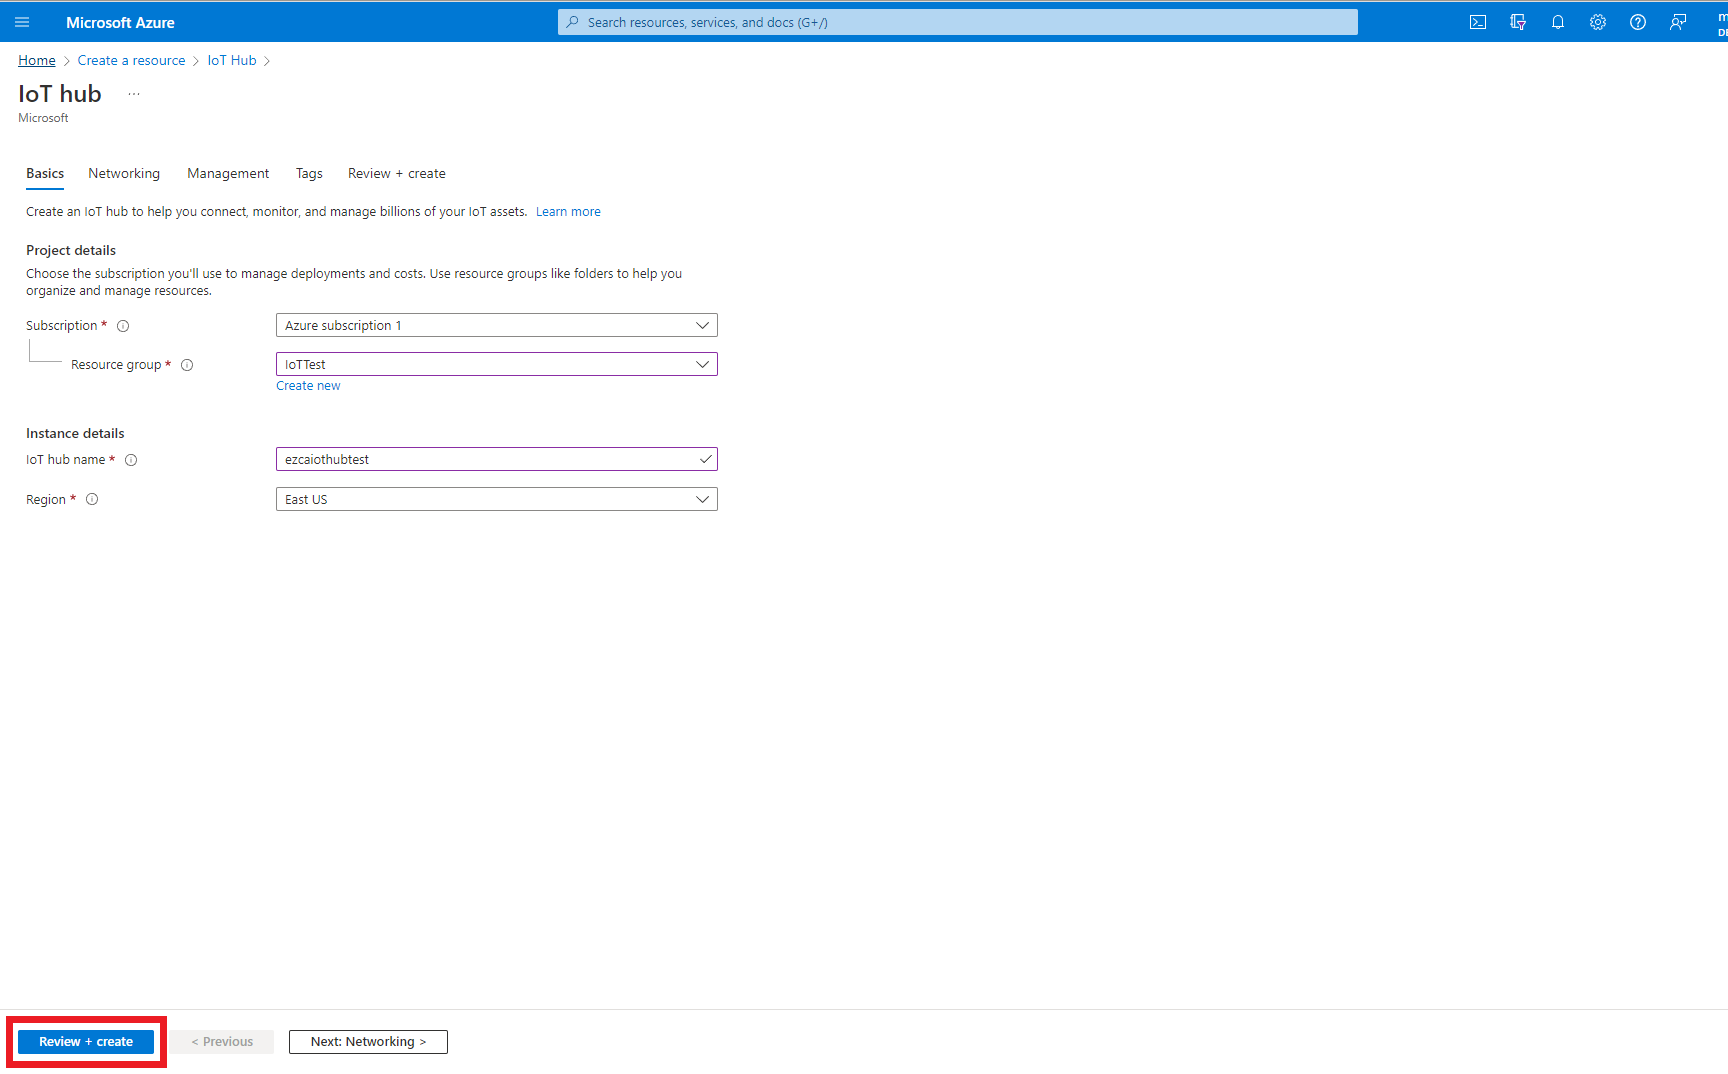Click the Microsoft publisher label
Image resolution: width=1728 pixels, height=1074 pixels.
pos(43,118)
